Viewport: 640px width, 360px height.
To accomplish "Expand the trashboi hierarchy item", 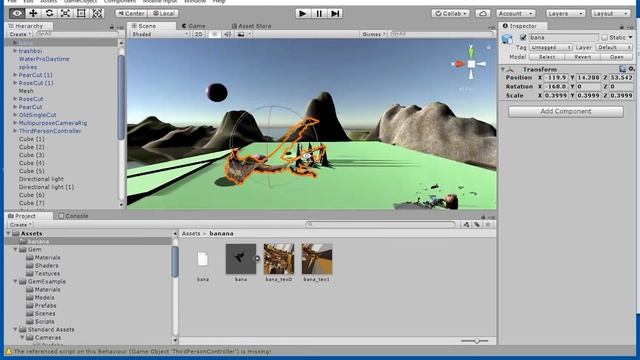I will click(x=15, y=51).
